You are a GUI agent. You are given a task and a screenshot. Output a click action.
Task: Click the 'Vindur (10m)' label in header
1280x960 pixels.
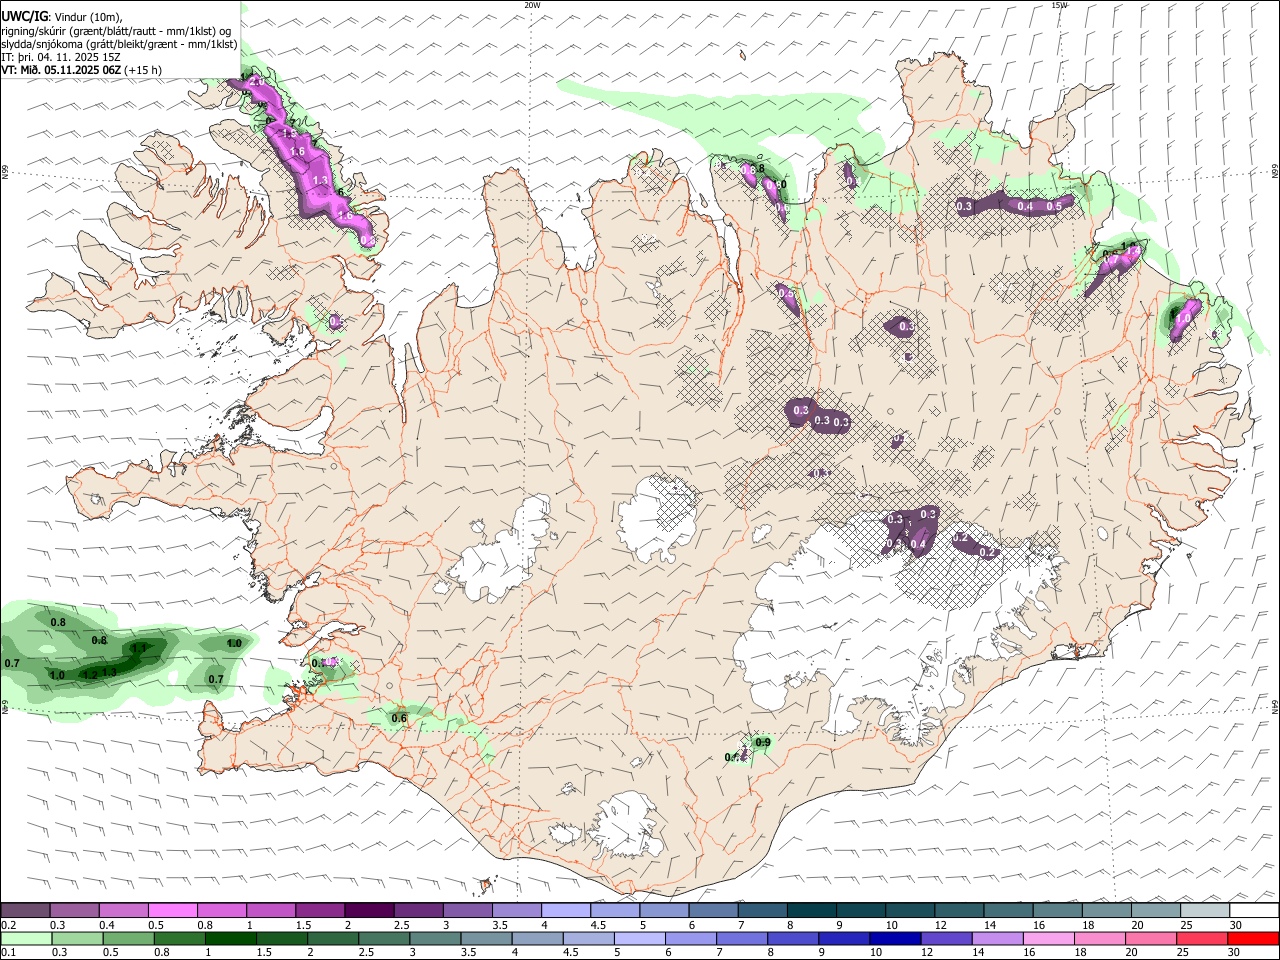point(87,17)
